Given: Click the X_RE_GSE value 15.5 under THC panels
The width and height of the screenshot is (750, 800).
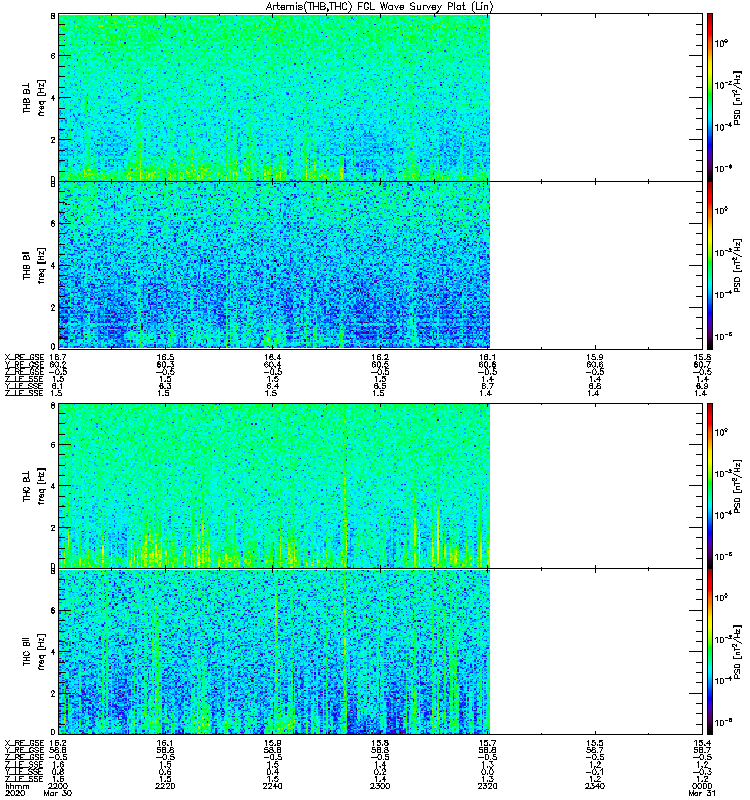Looking at the screenshot, I should [x=595, y=743].
